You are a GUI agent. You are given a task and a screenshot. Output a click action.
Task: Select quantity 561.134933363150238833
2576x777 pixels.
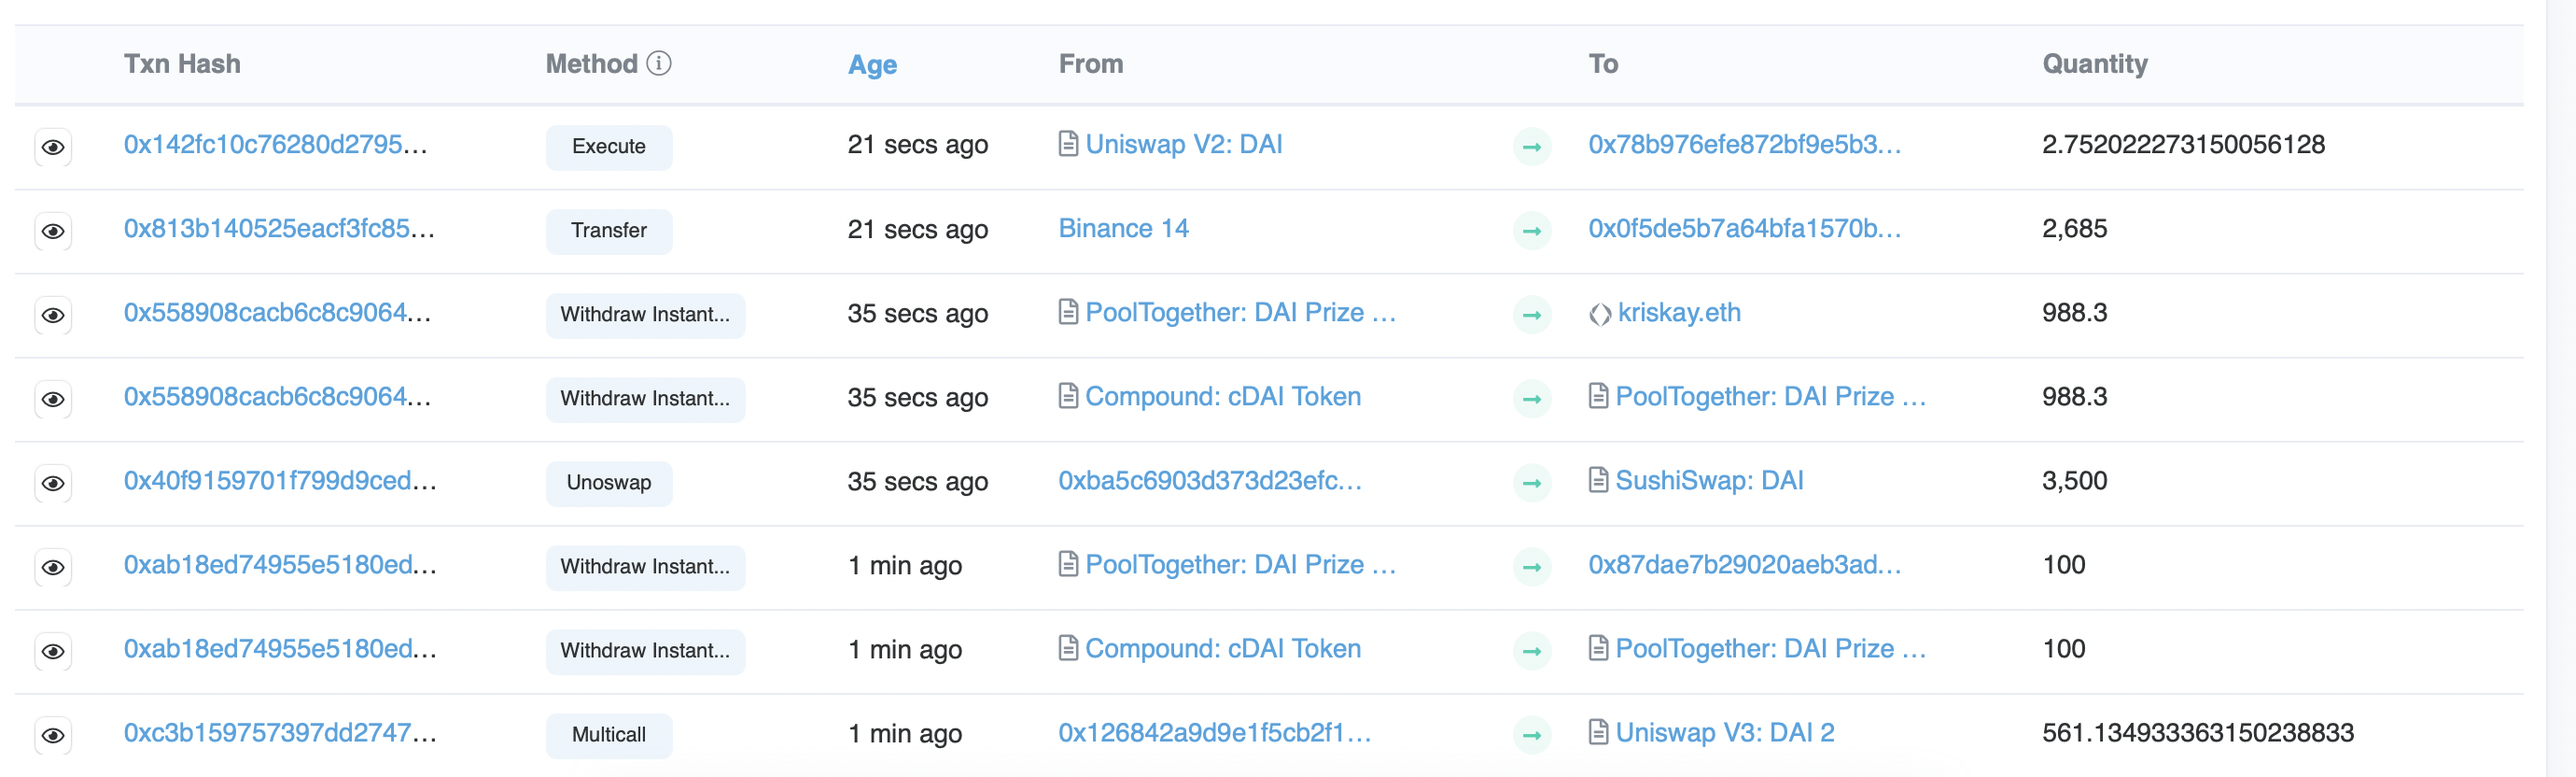(x=2198, y=732)
